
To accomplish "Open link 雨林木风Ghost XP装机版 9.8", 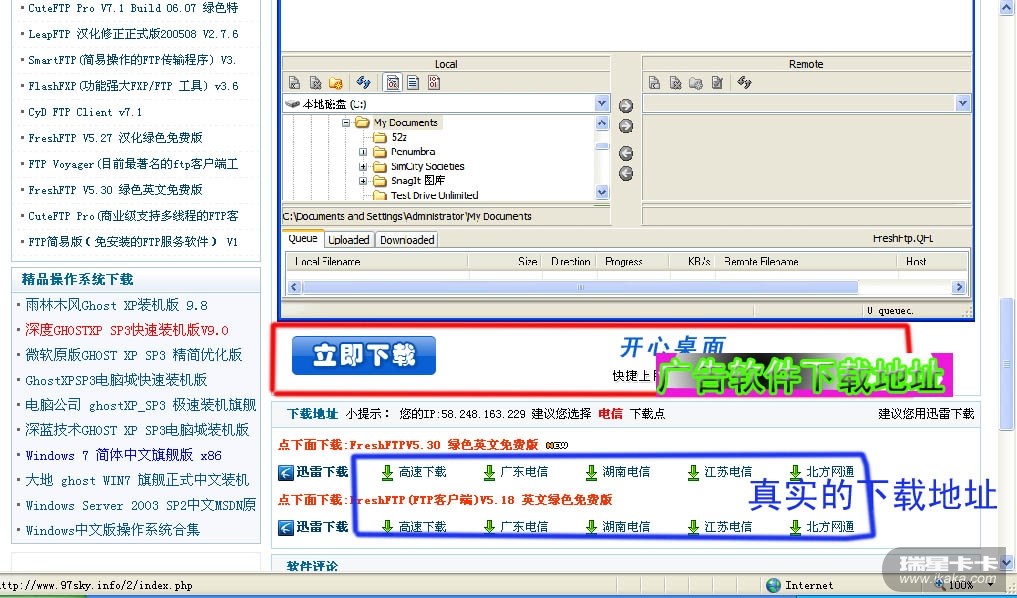I will point(116,305).
